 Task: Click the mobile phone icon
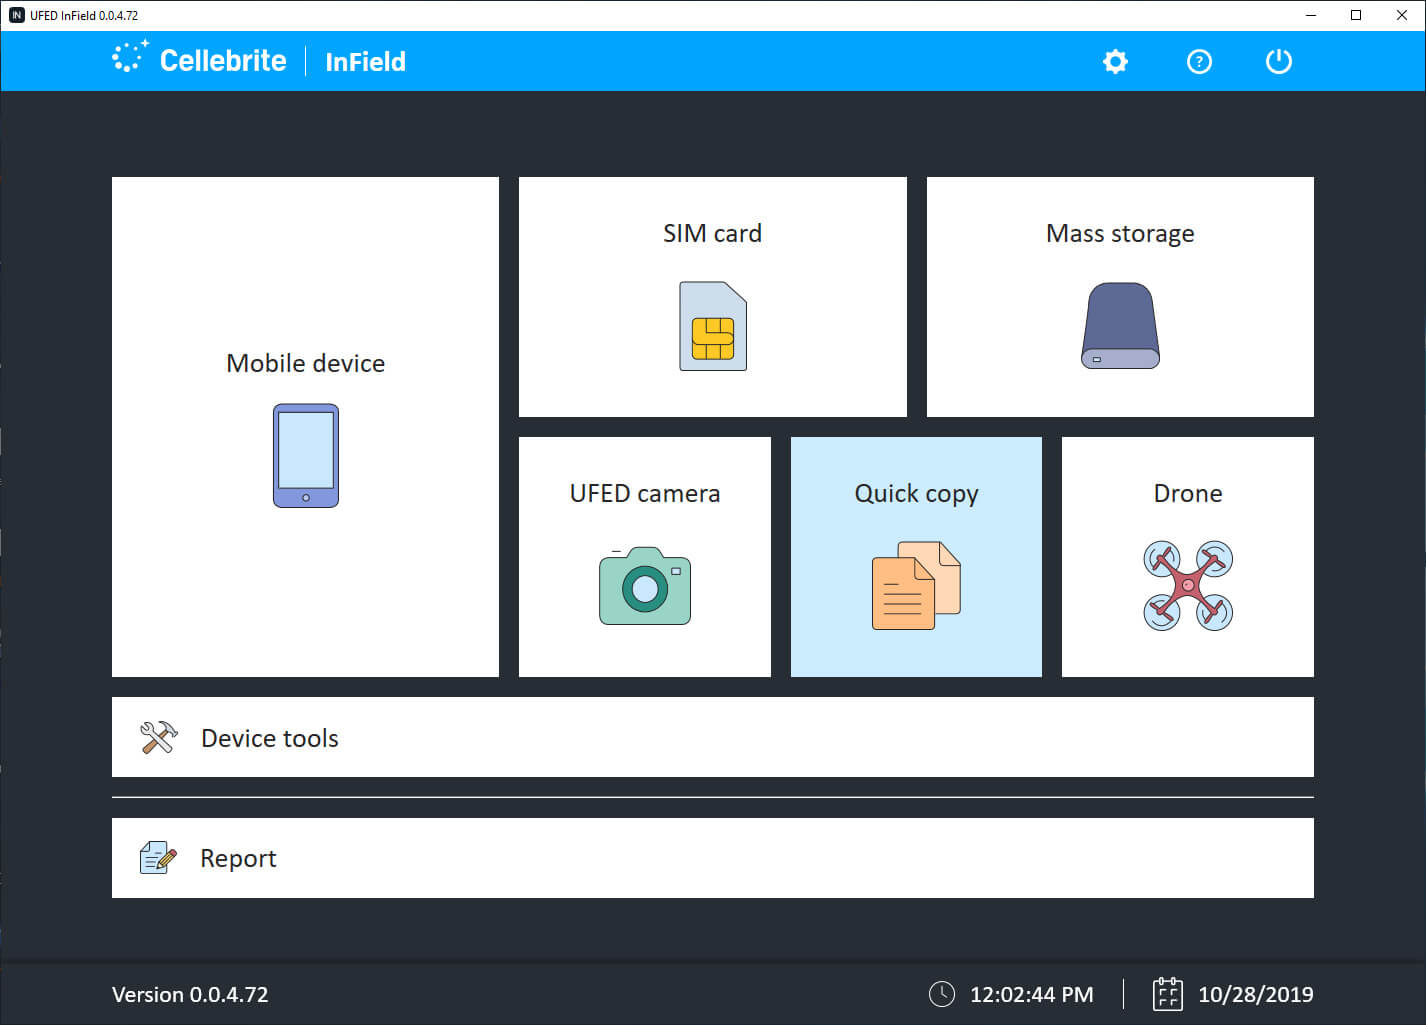(306, 455)
